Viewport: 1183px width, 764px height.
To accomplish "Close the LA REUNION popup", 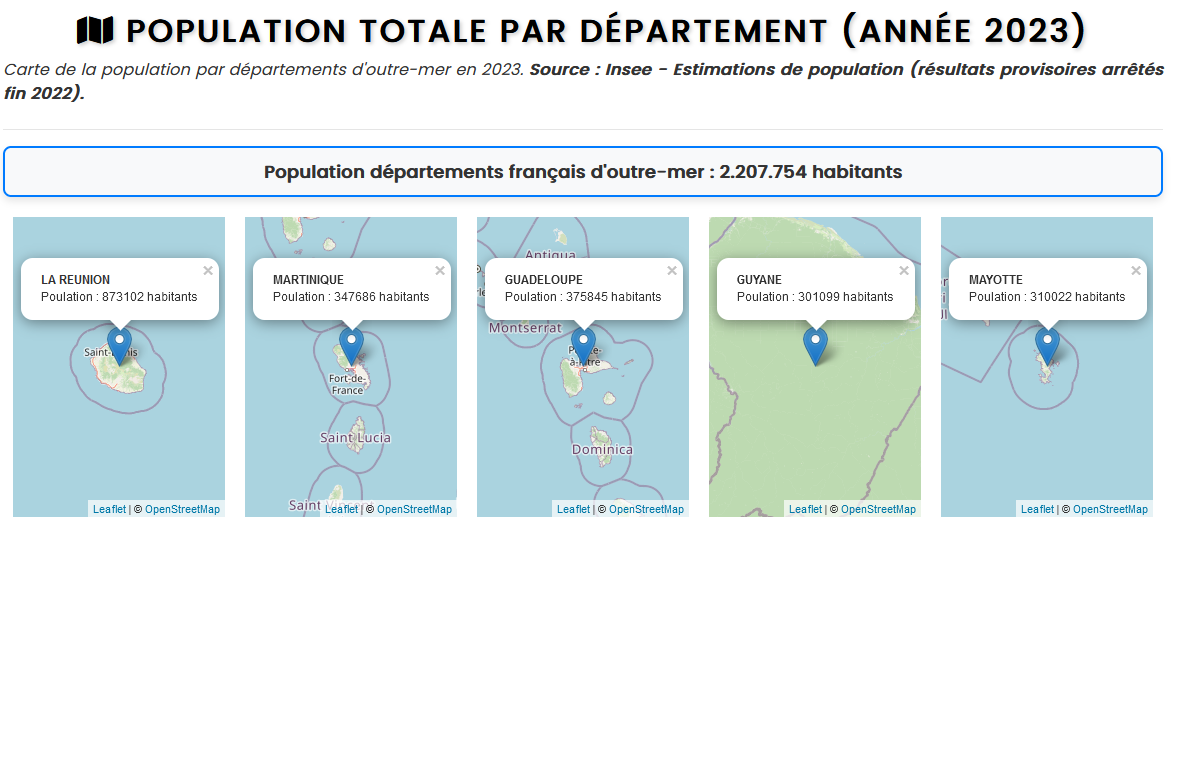I will [x=208, y=271].
